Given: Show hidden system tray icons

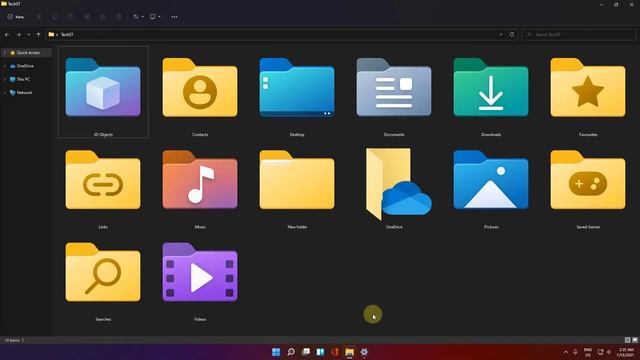Looking at the screenshot, I should click(566, 352).
